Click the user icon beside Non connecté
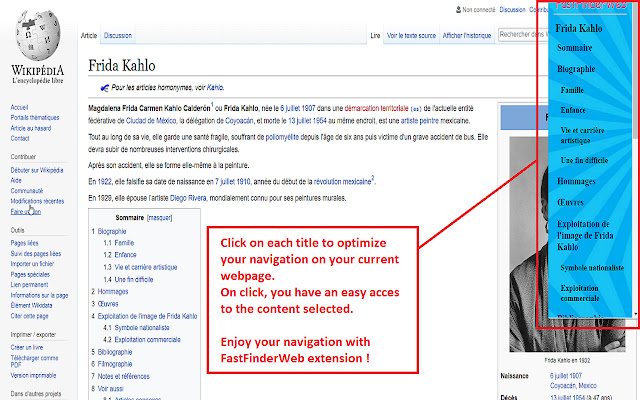The width and height of the screenshot is (640, 400). coord(457,9)
